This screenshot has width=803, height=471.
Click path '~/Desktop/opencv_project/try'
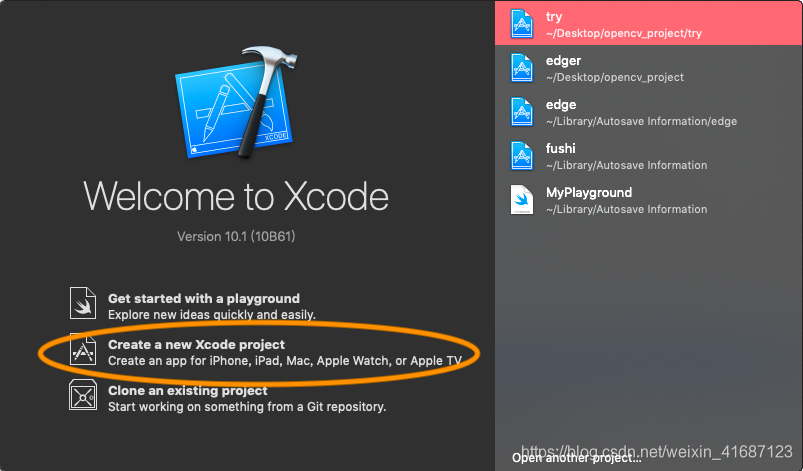point(624,33)
